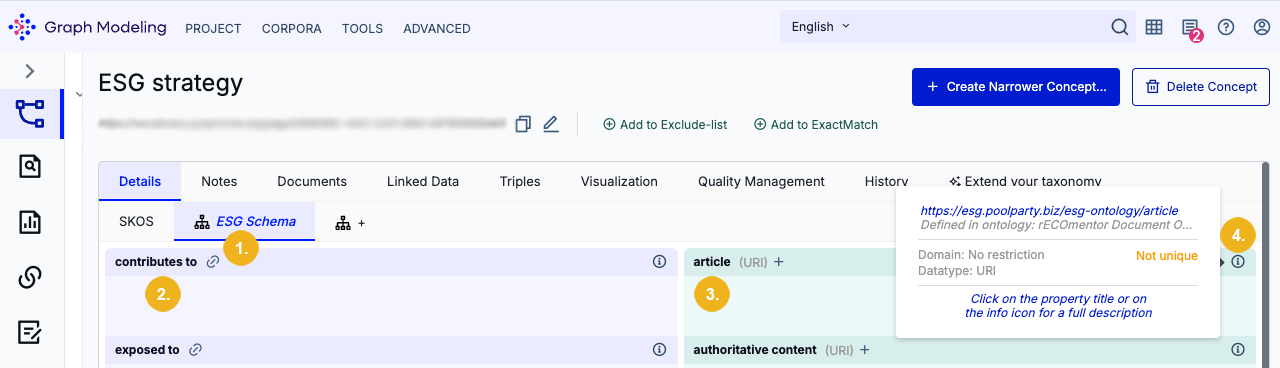Open the edit list sidebar icon

[31, 333]
